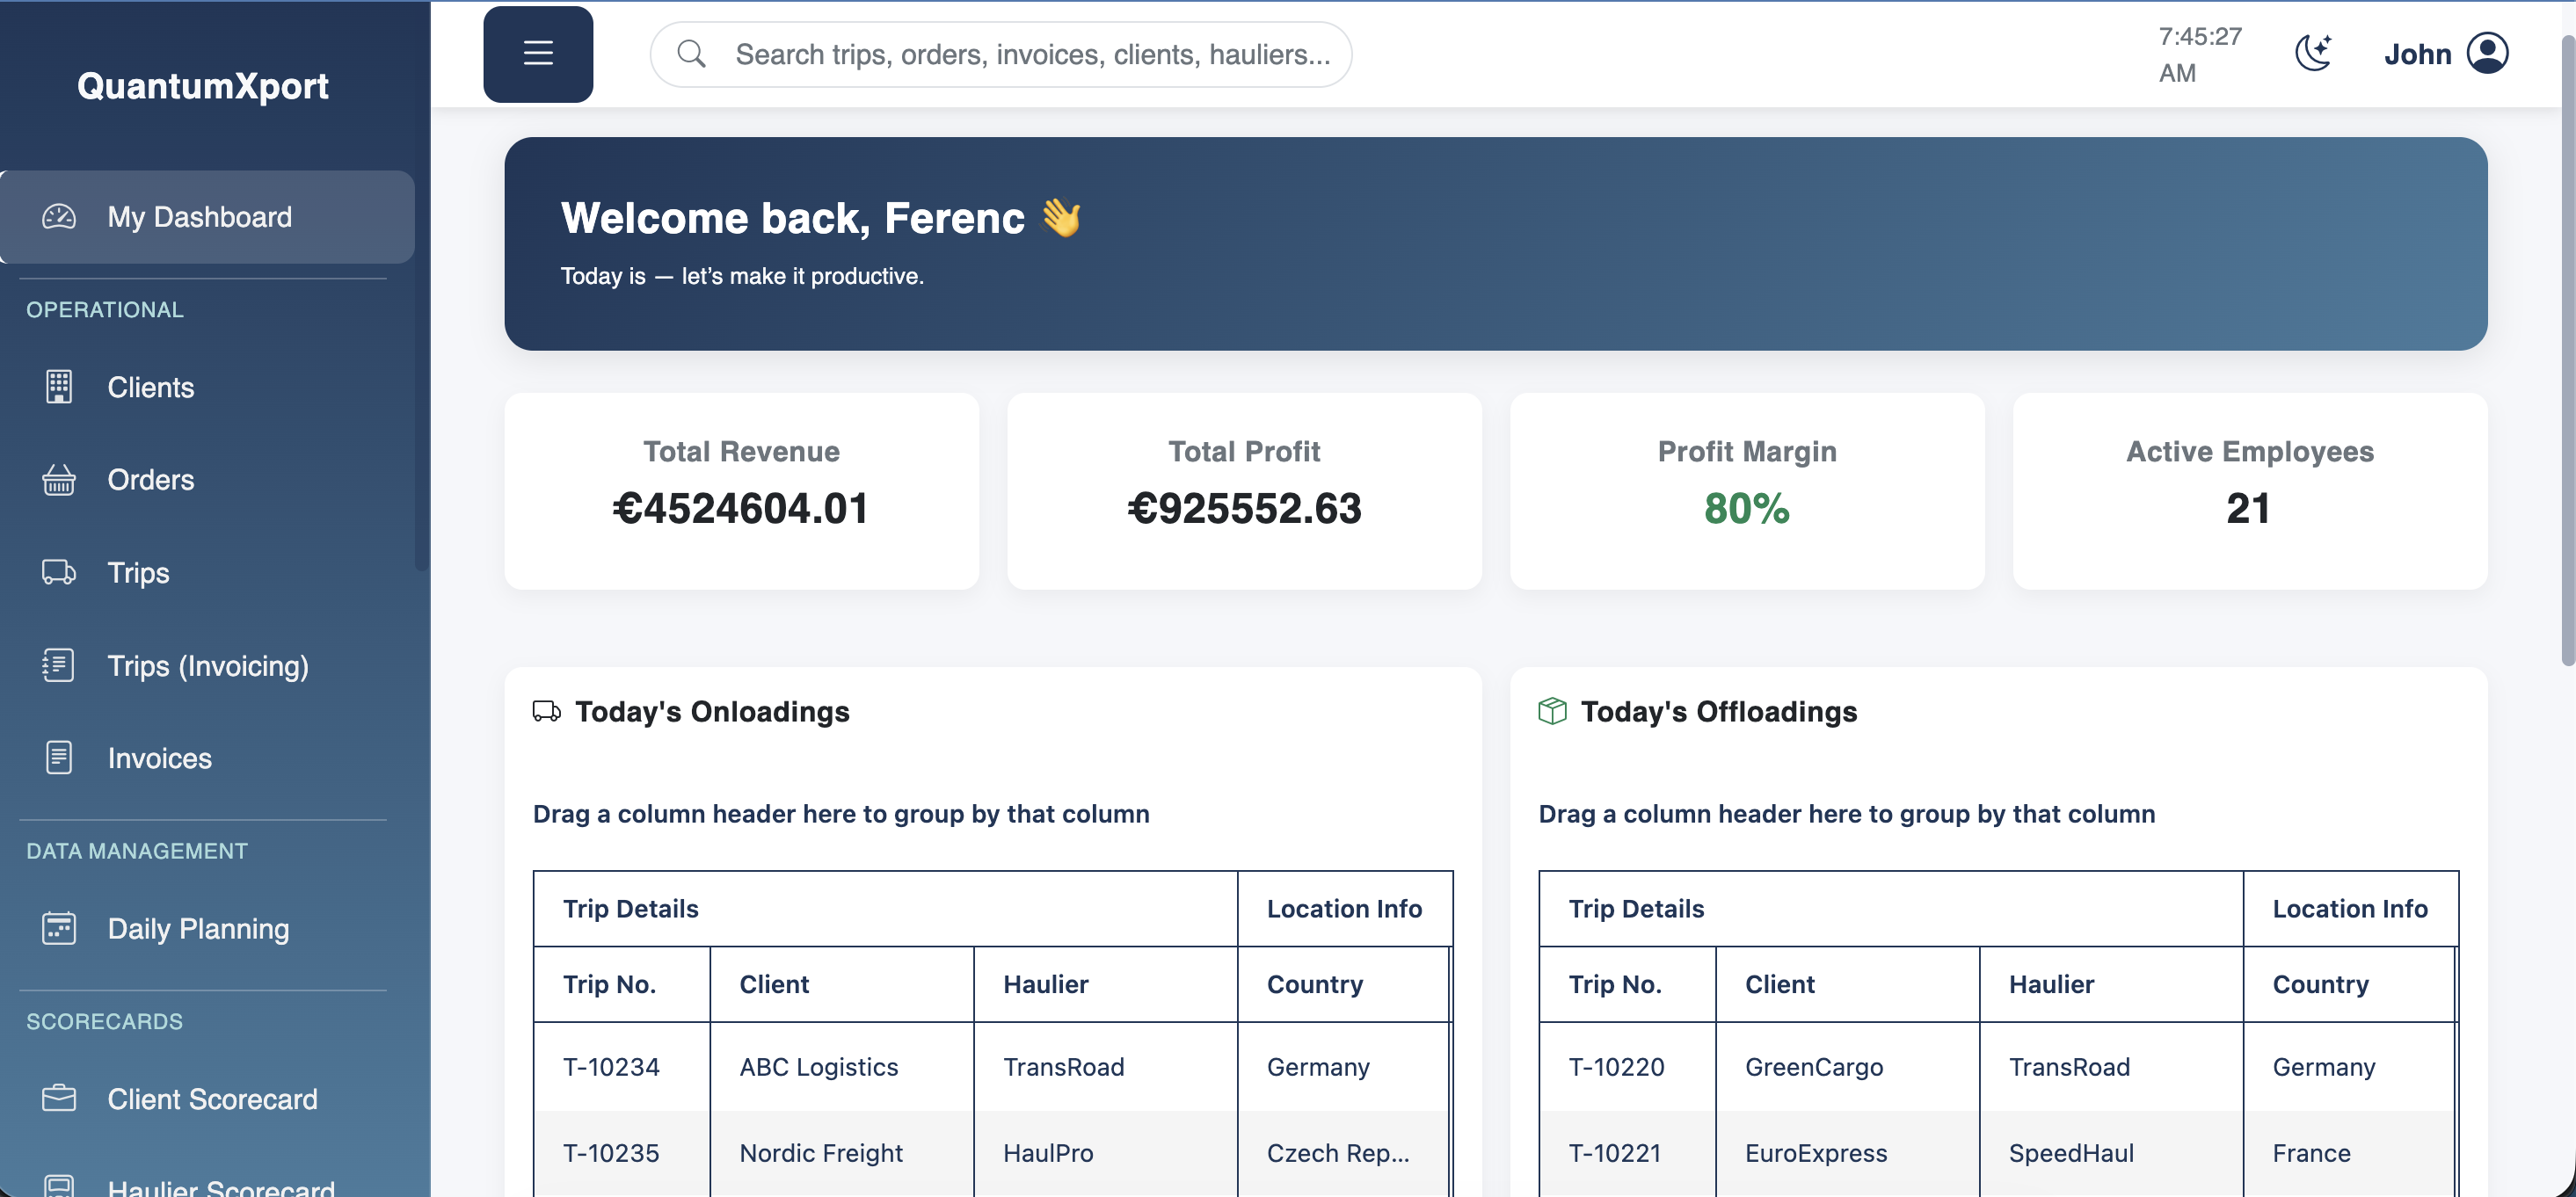This screenshot has width=2576, height=1197.
Task: Open Haulier Scorecard sidebar entry
Action: point(220,1187)
